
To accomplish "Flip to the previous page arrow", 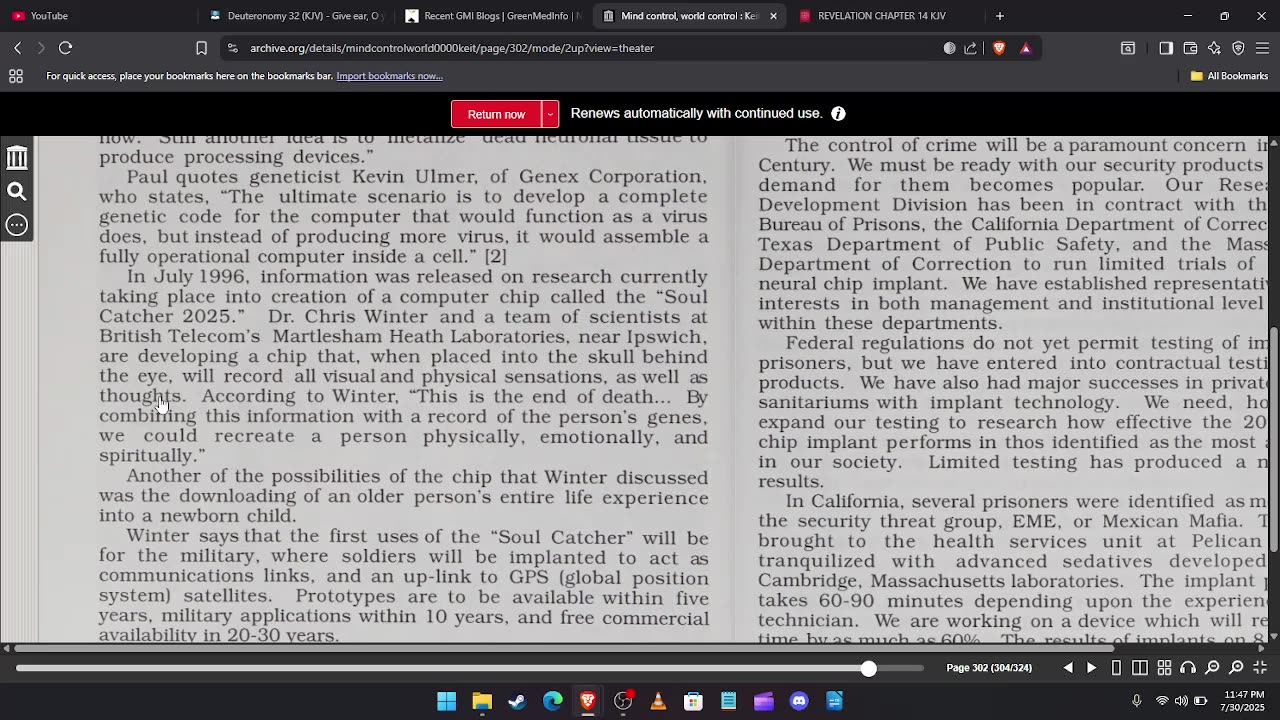I will click(x=1068, y=668).
